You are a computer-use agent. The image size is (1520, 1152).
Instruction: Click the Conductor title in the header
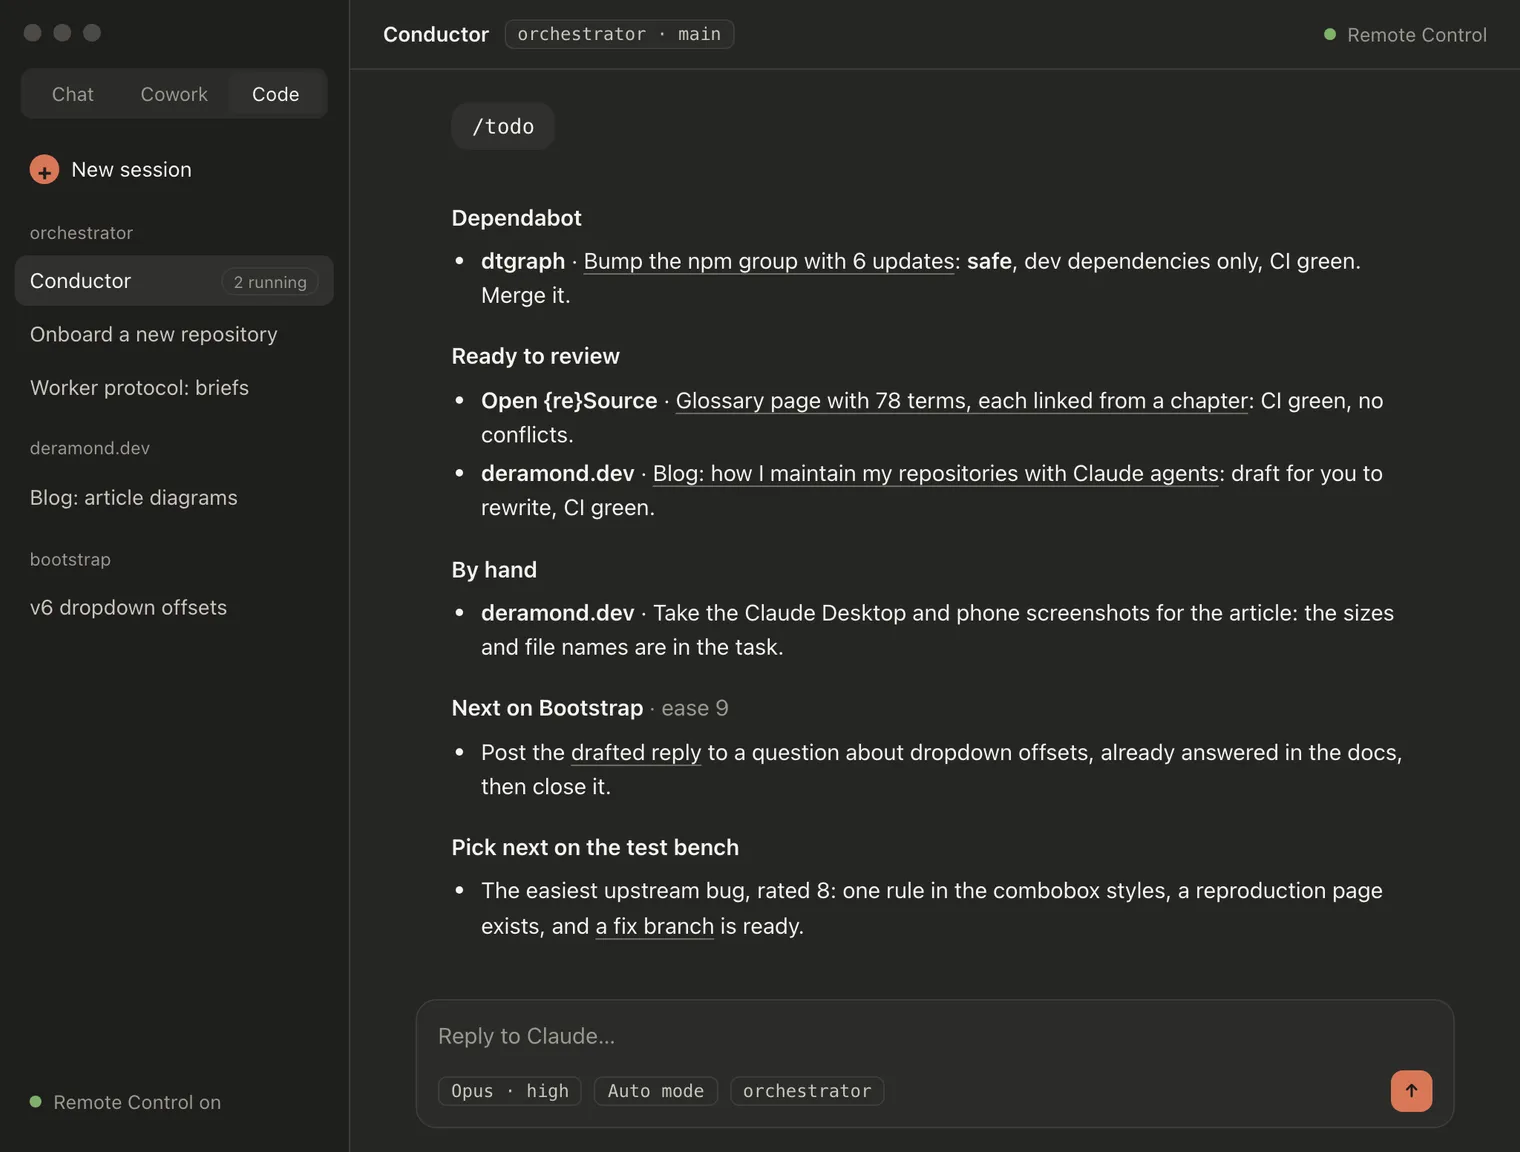point(436,34)
